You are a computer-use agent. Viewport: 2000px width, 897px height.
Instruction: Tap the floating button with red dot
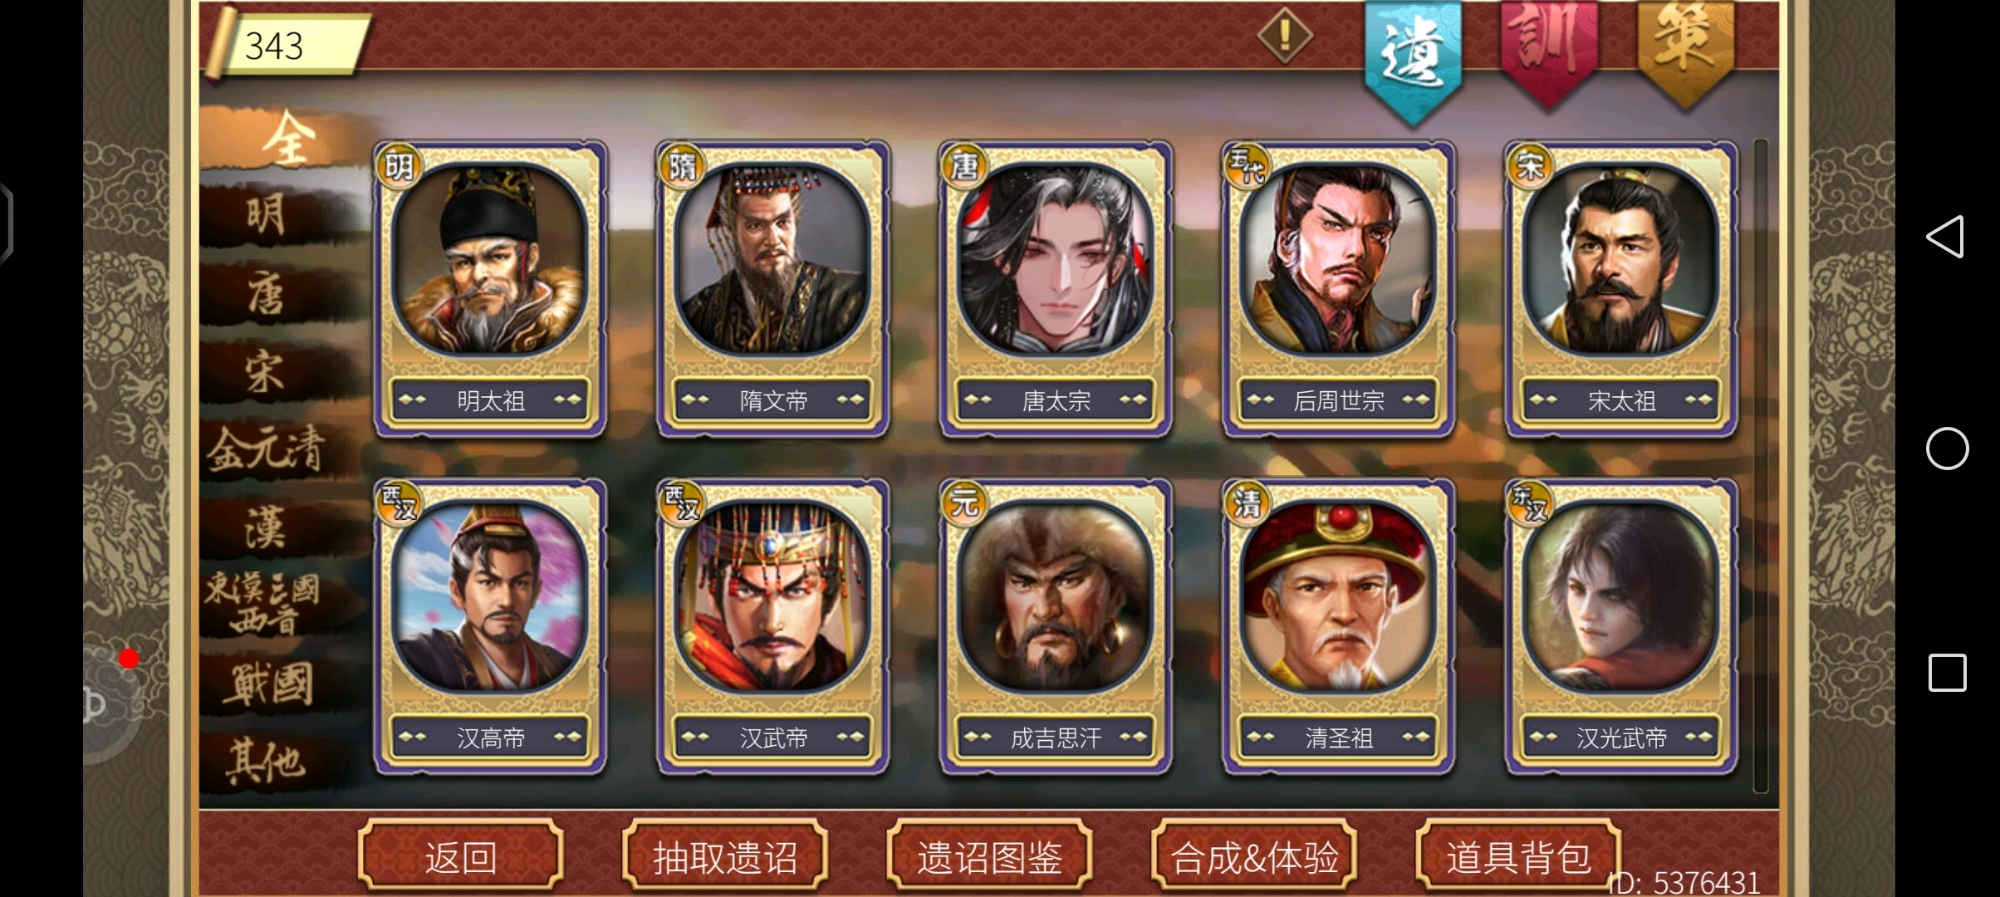pyautogui.click(x=110, y=703)
